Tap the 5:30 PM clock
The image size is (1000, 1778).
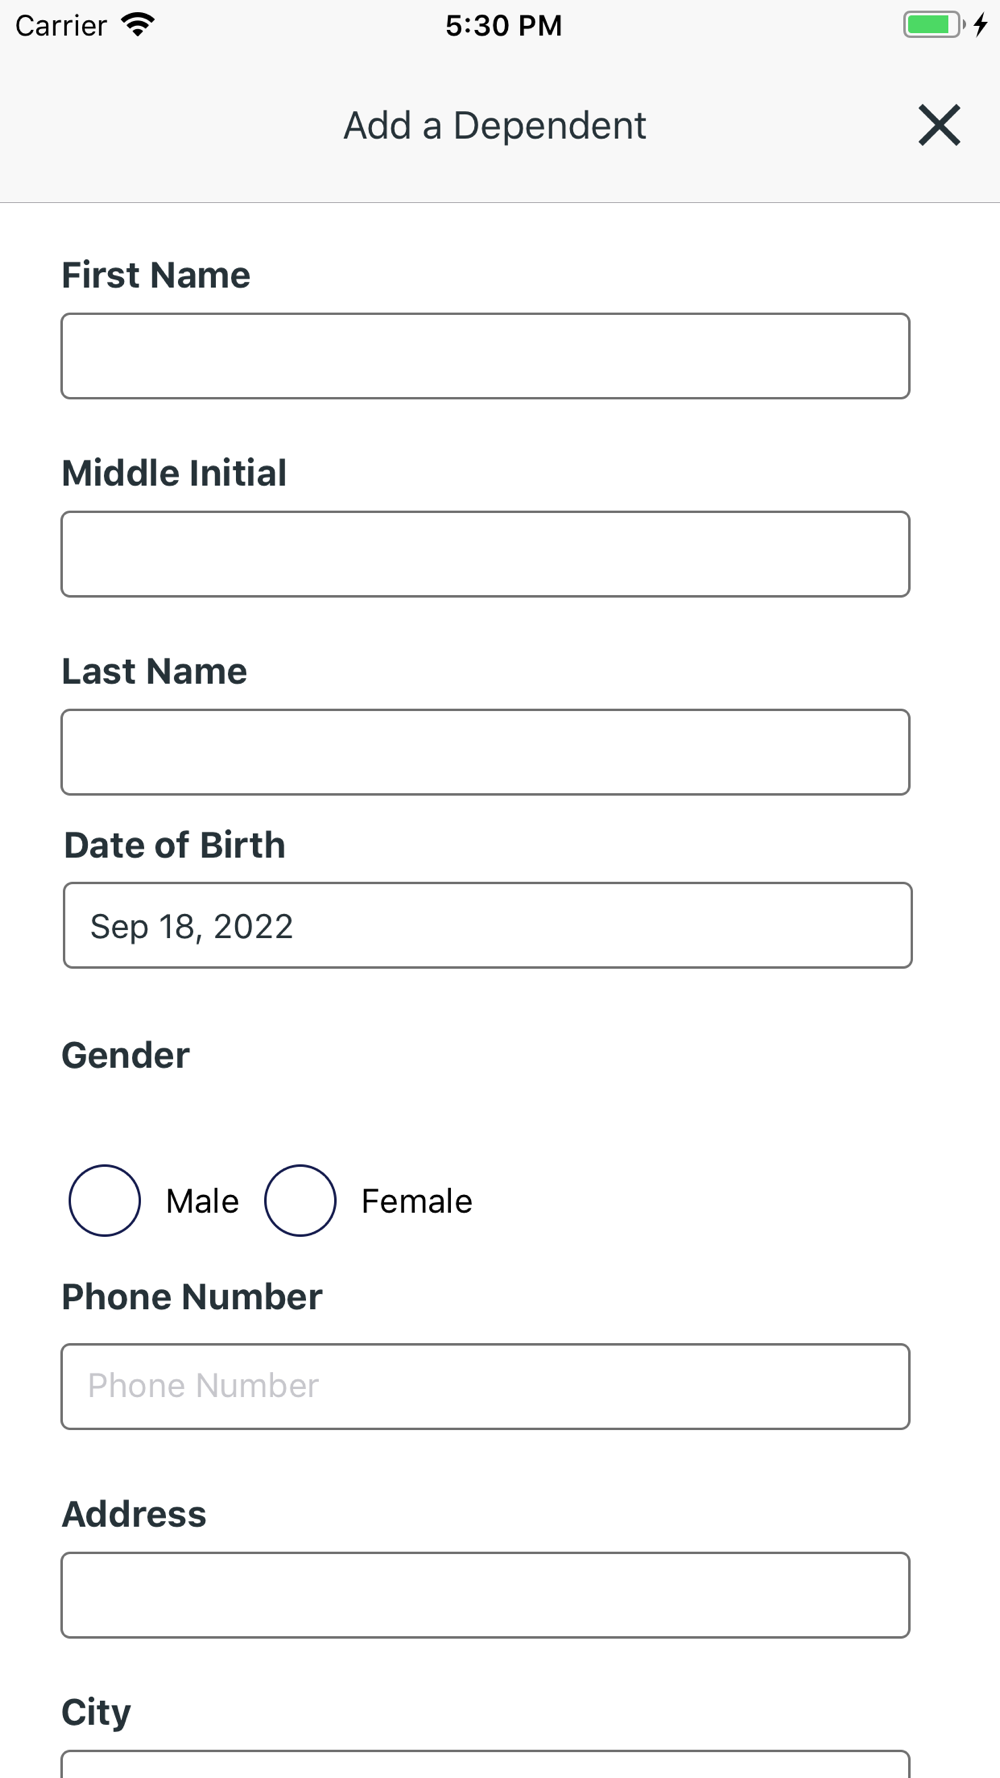point(503,25)
